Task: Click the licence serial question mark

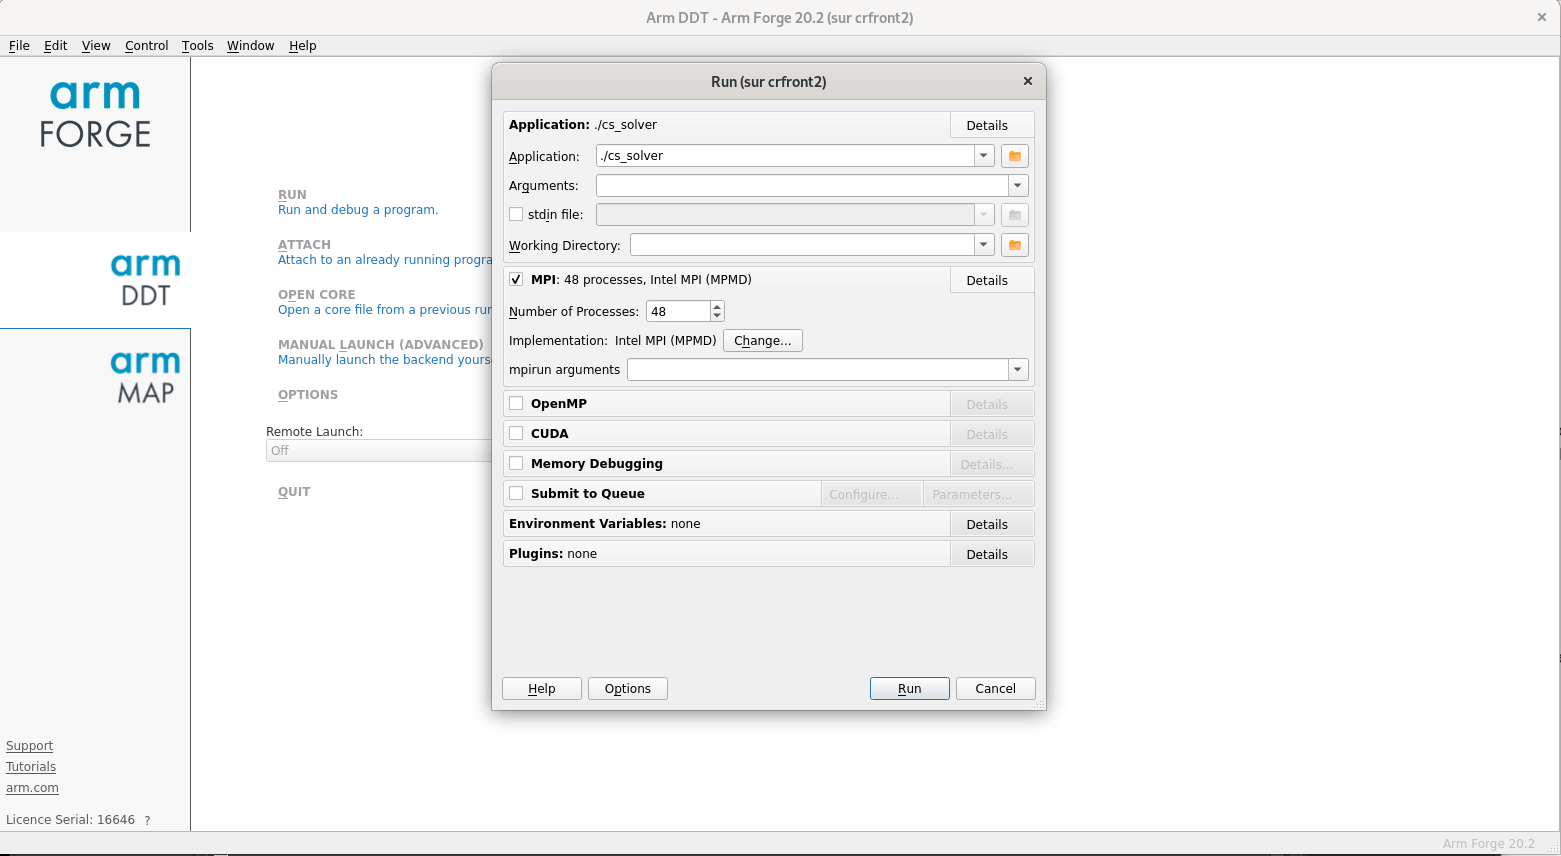Action: pos(147,820)
